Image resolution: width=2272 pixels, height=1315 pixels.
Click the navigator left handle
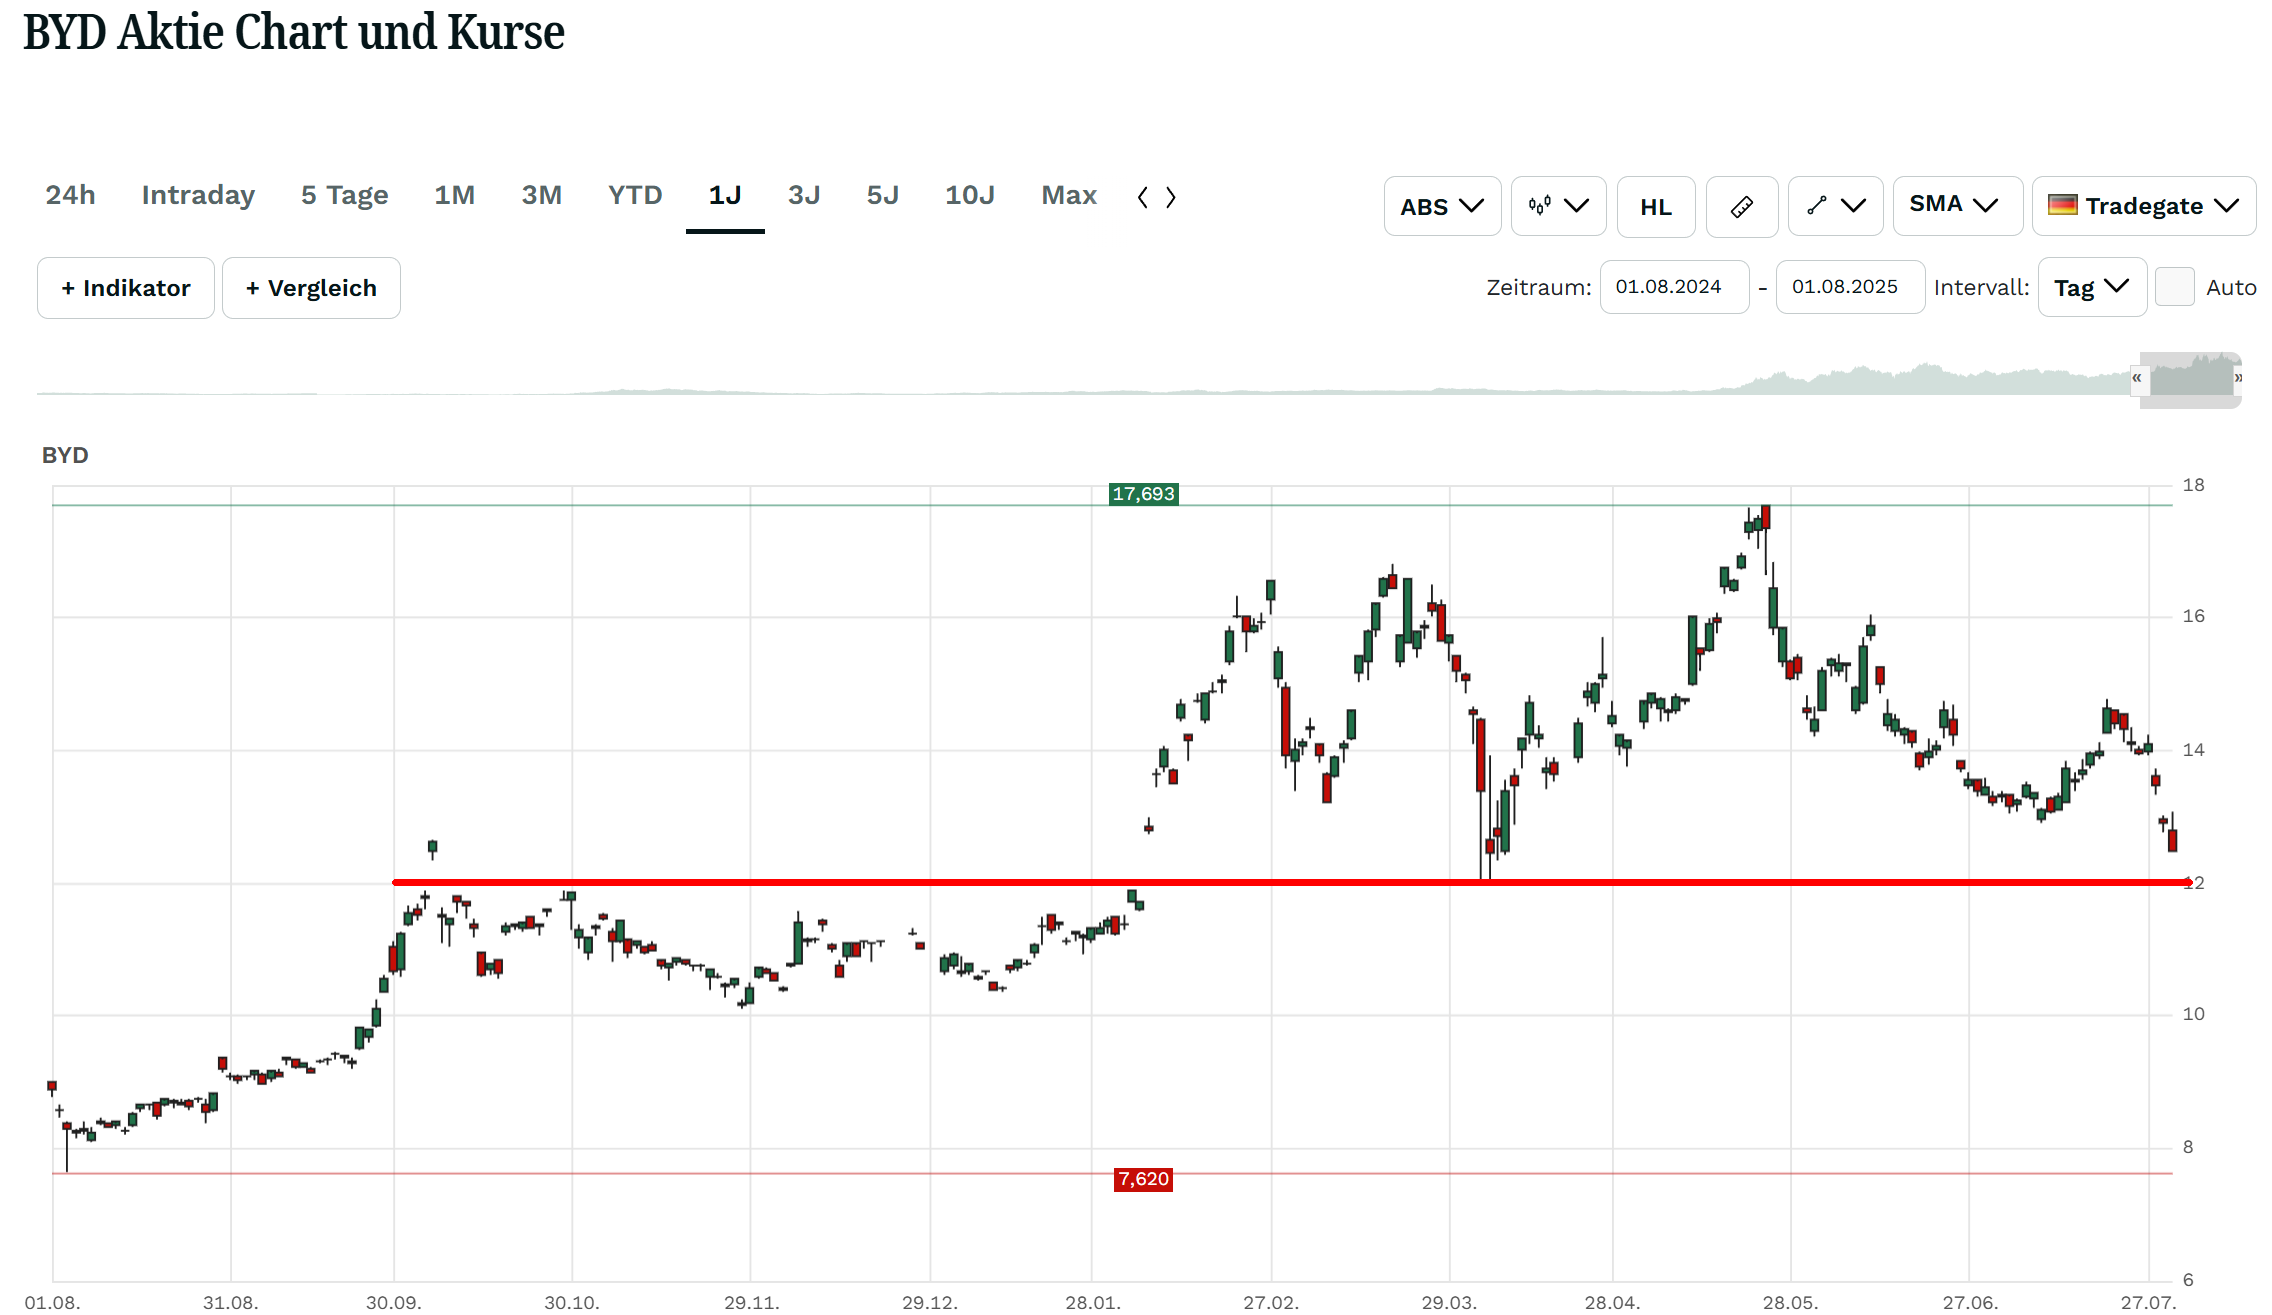[2137, 379]
